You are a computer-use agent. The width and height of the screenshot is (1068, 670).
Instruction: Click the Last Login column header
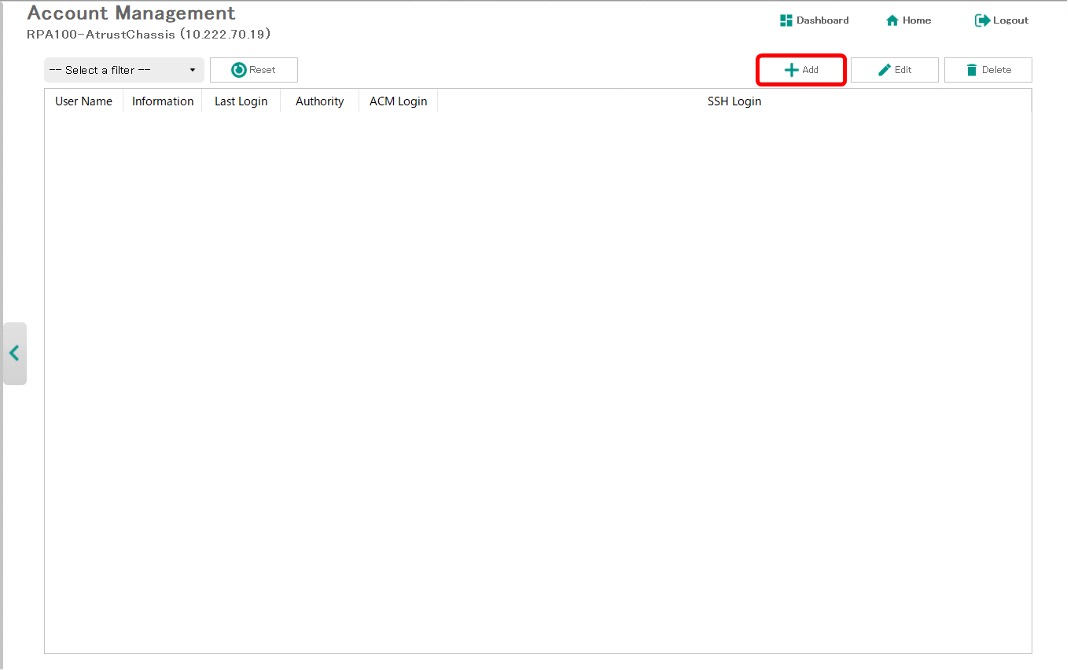[241, 101]
